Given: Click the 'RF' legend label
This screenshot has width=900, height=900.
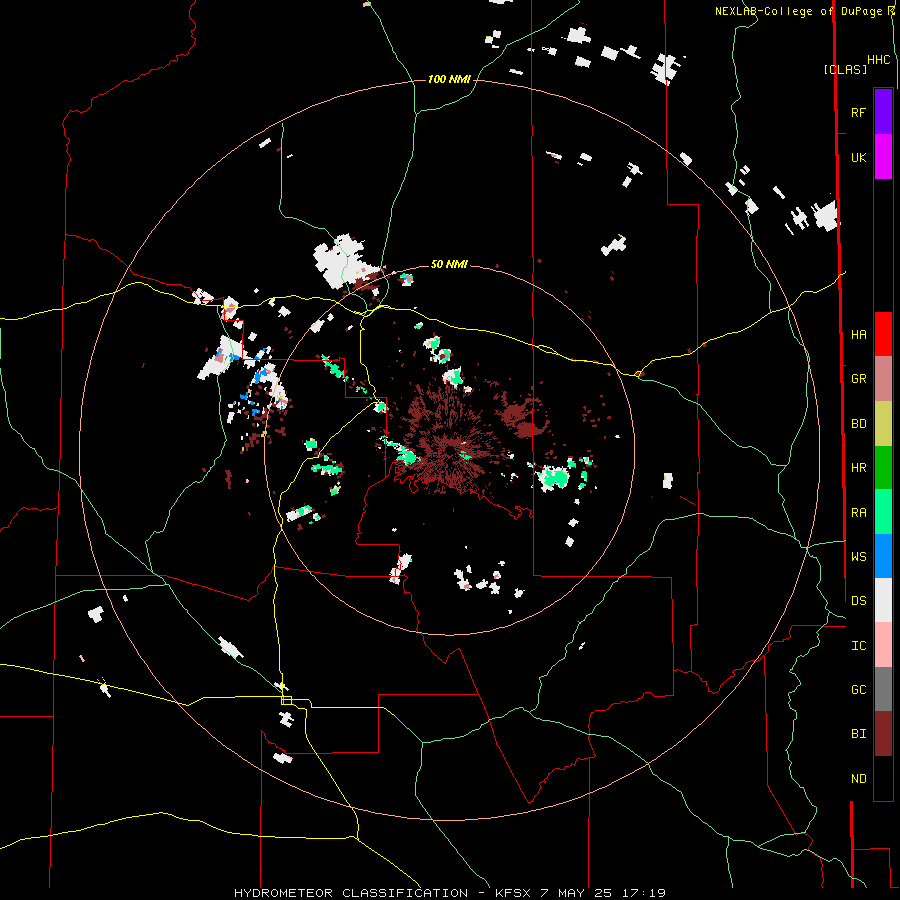Looking at the screenshot, I should pyautogui.click(x=858, y=113).
